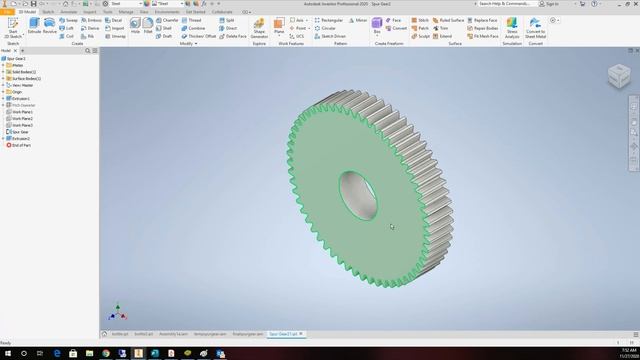
Task: Select the Revolve tool
Action: click(49, 26)
